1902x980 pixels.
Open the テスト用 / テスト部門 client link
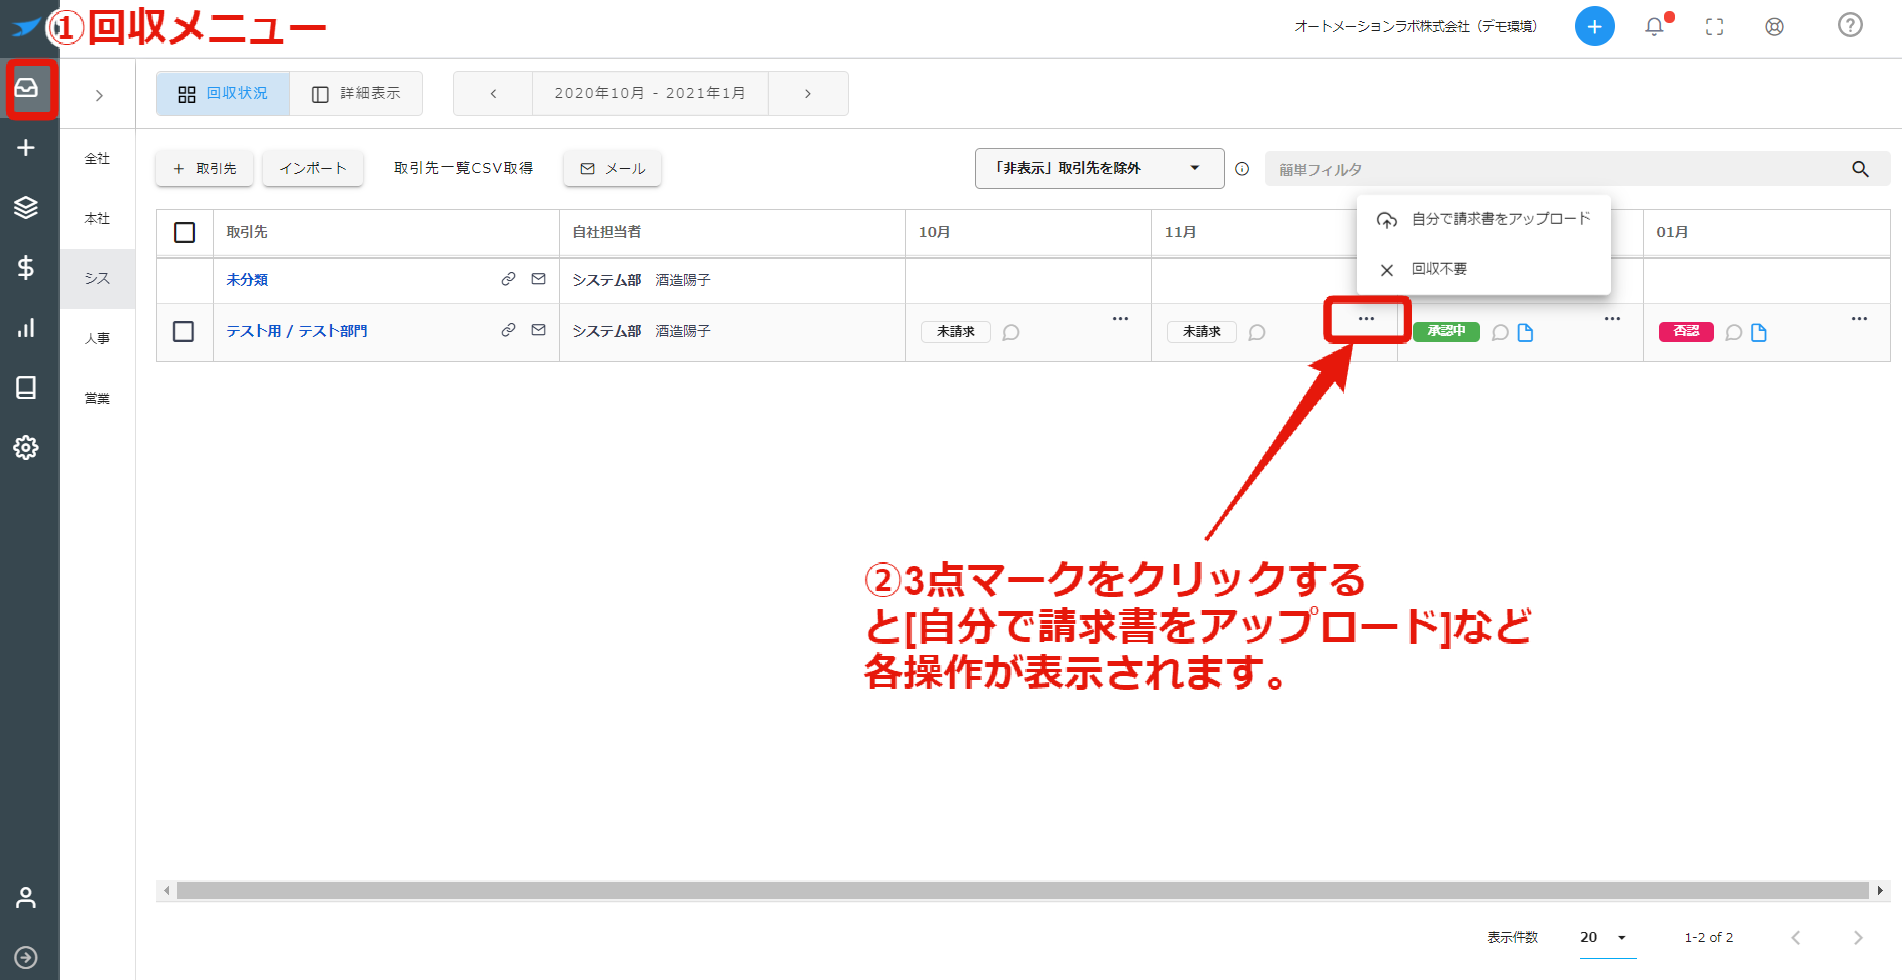[x=297, y=331]
